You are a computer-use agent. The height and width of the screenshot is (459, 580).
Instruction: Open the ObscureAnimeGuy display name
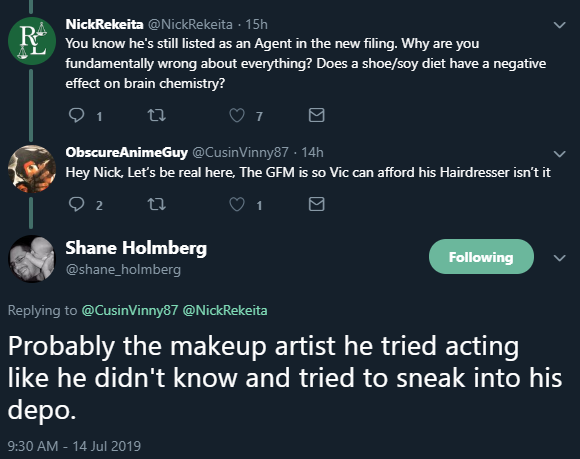(127, 152)
